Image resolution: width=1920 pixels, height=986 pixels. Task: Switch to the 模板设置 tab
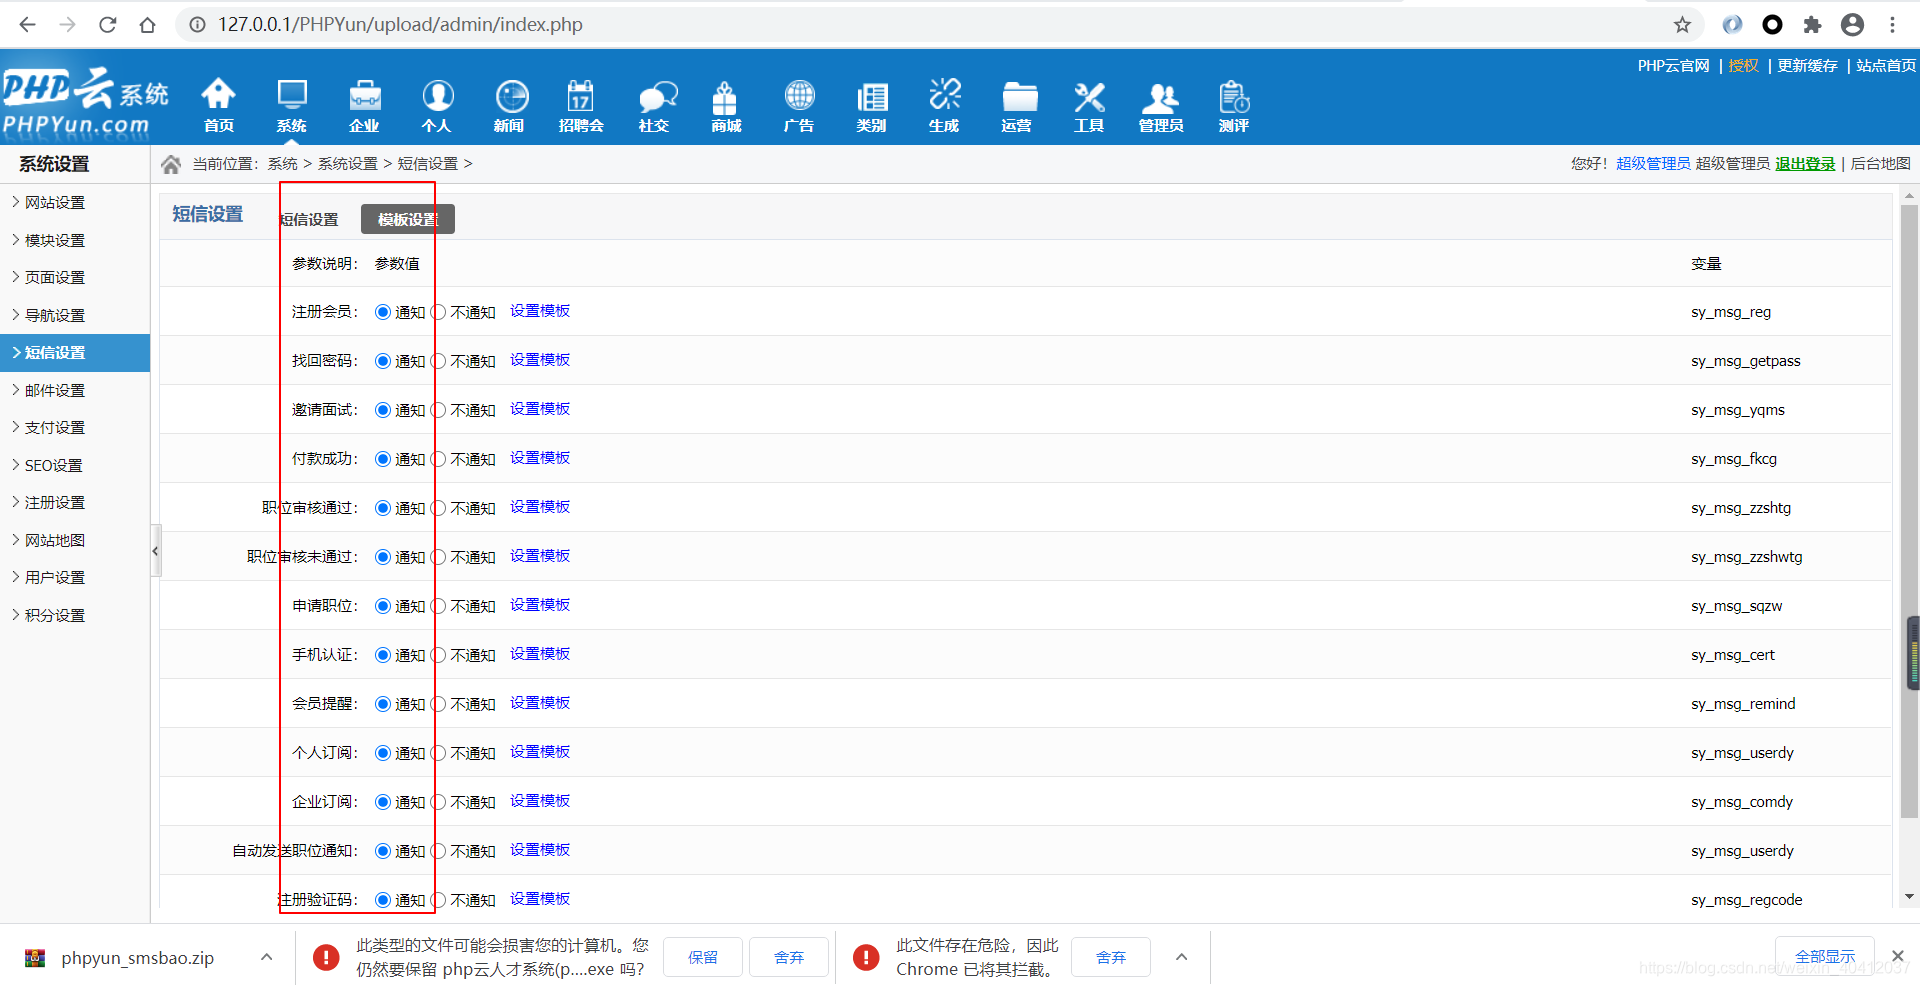tap(408, 219)
